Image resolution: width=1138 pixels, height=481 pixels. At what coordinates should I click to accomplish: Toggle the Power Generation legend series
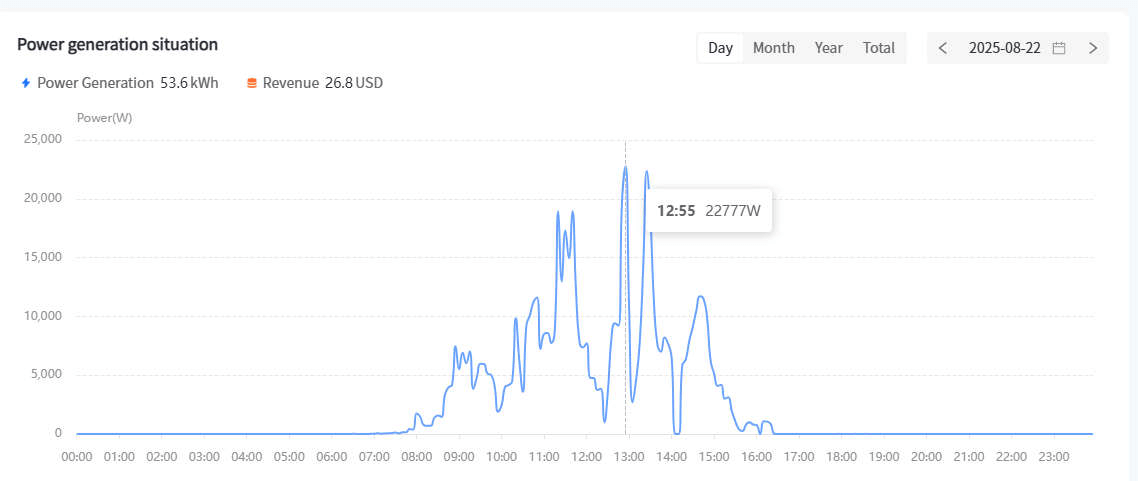(120, 83)
